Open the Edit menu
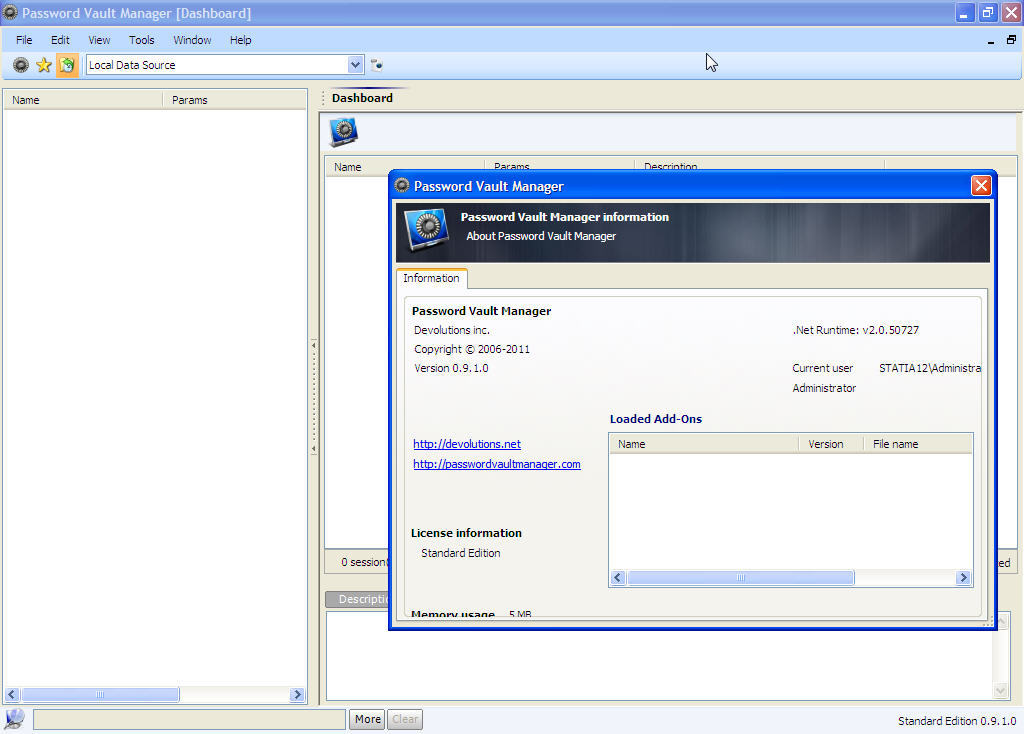The width and height of the screenshot is (1024, 734). click(x=60, y=40)
